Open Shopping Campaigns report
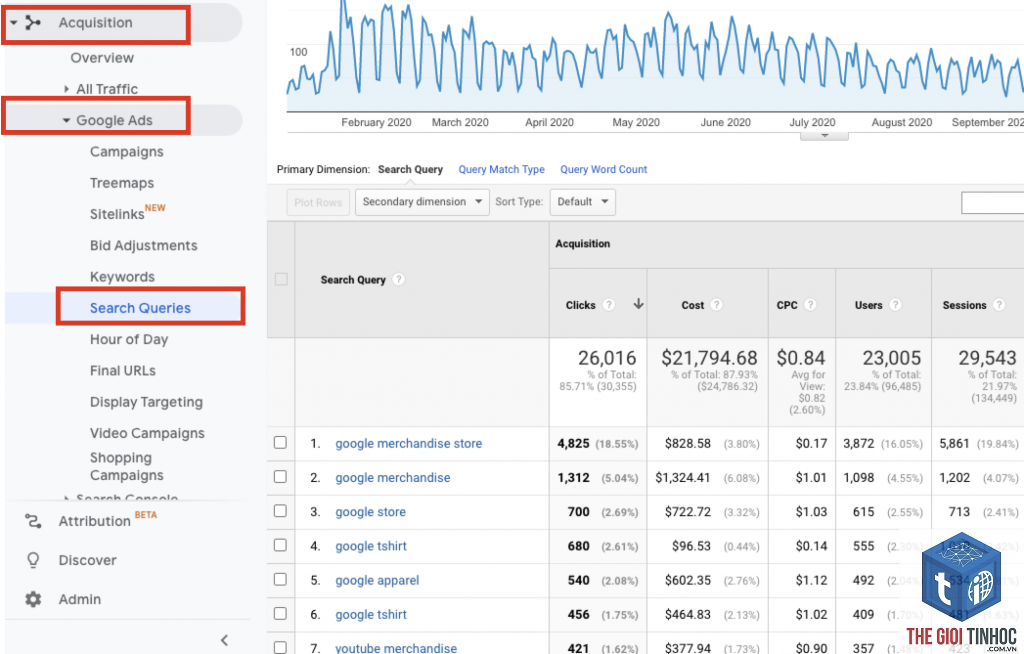 coord(127,466)
